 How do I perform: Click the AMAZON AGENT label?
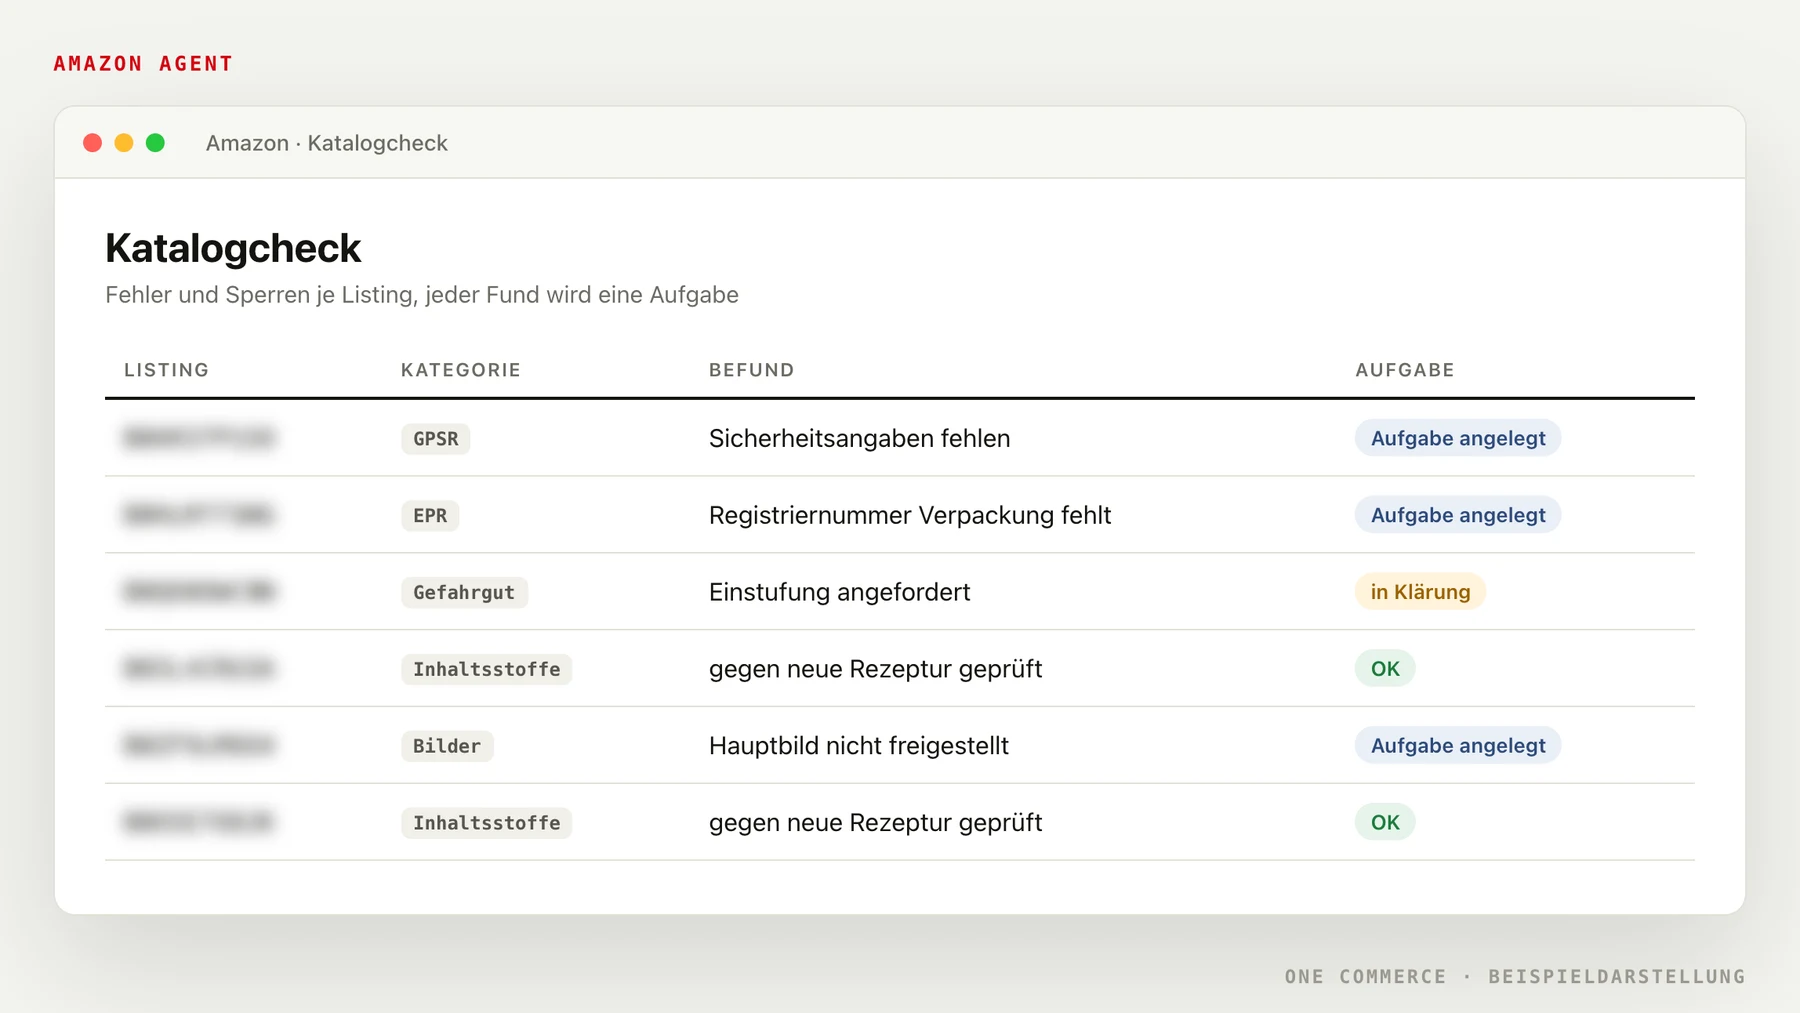[143, 64]
